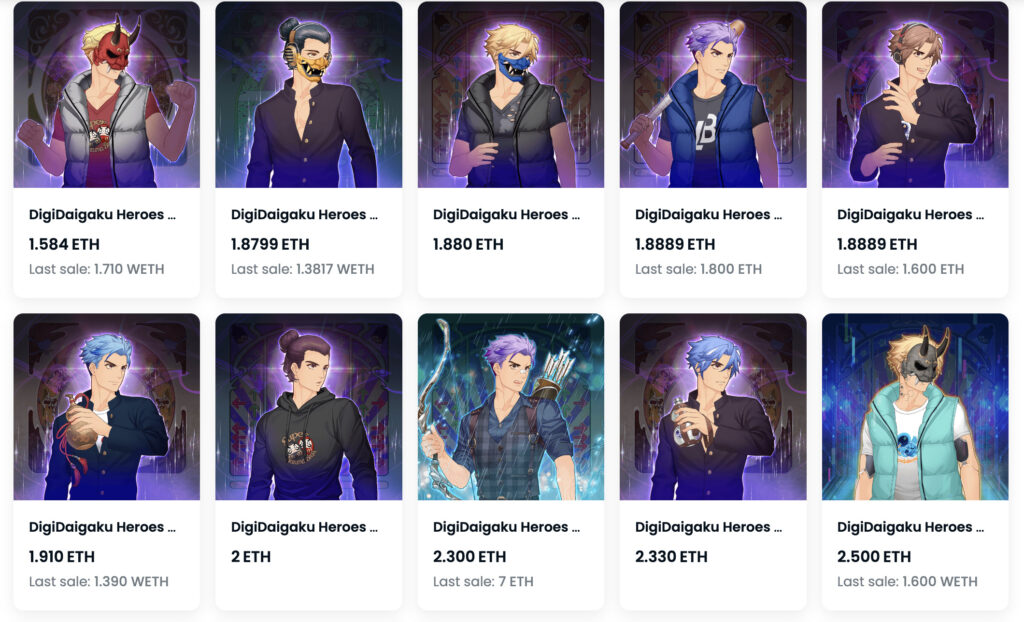
Task: Open the baseball bat hero image
Action: click(x=713, y=95)
